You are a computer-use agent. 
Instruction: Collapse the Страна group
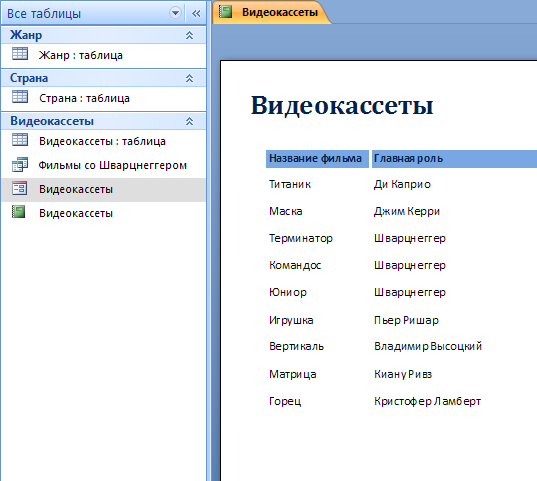189,78
